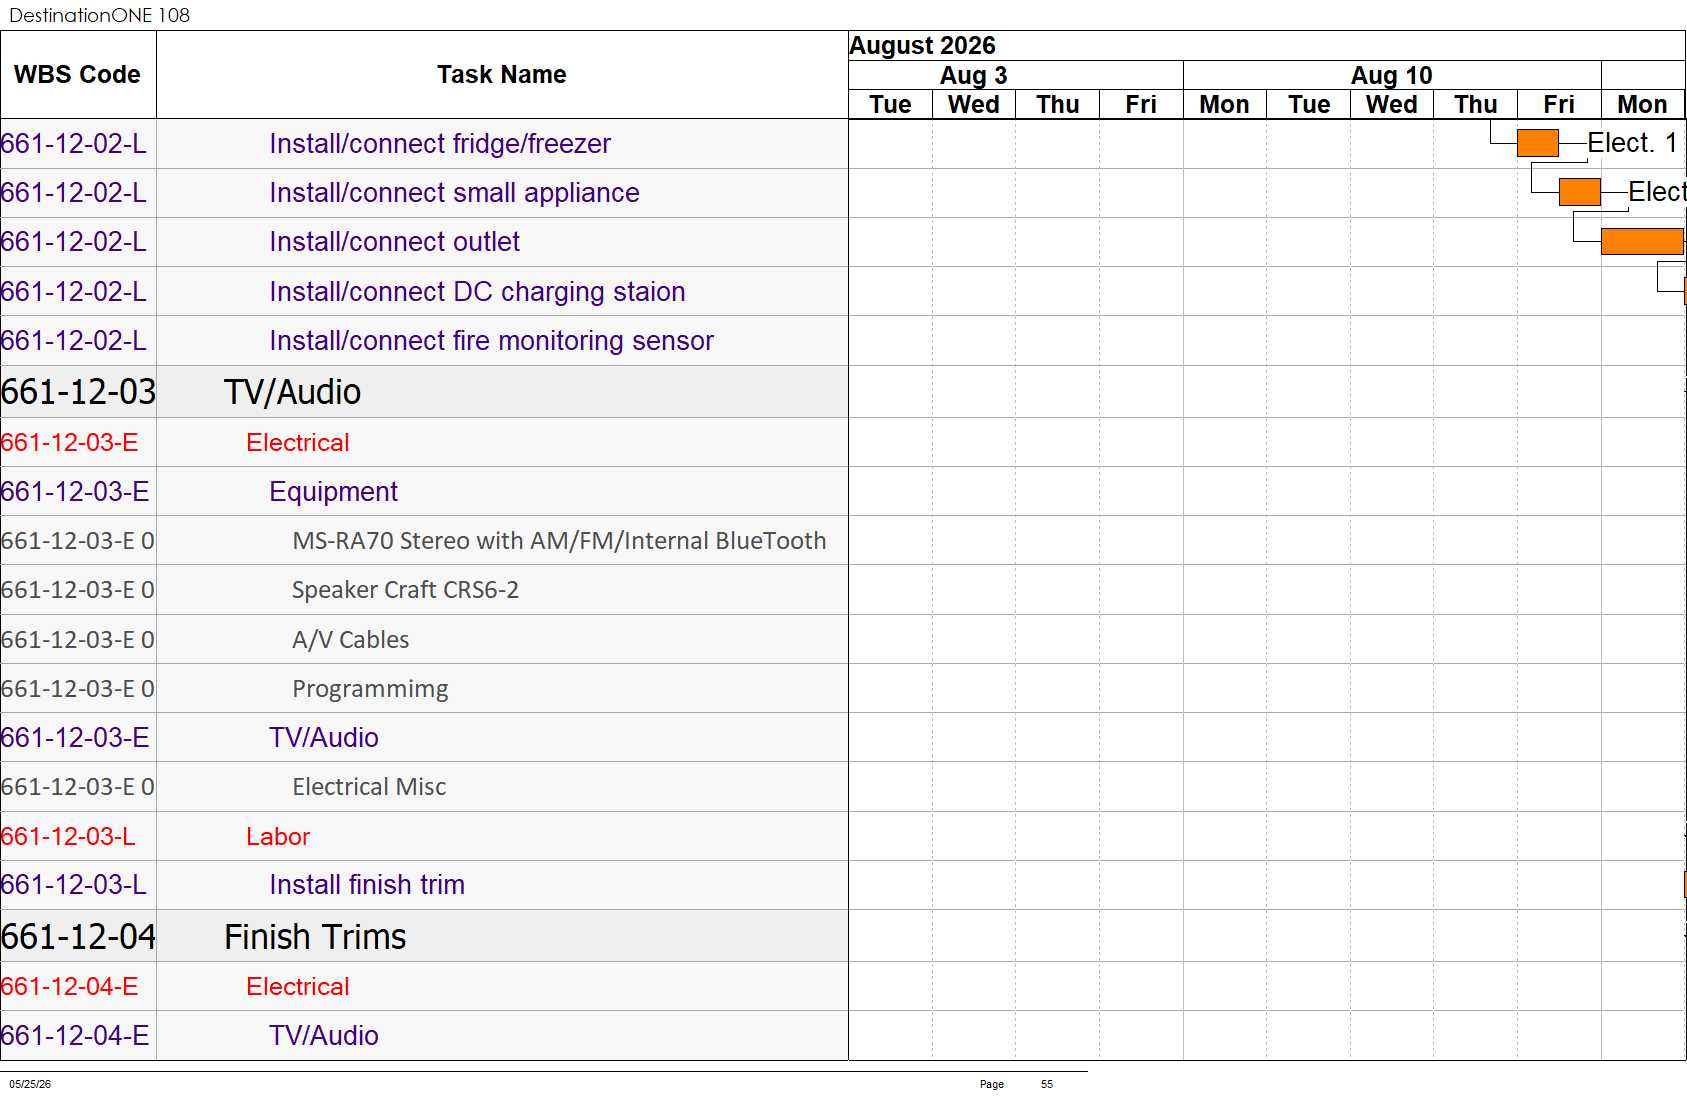Select the Equipment task row
This screenshot has width=1687, height=1097.
click(424, 492)
